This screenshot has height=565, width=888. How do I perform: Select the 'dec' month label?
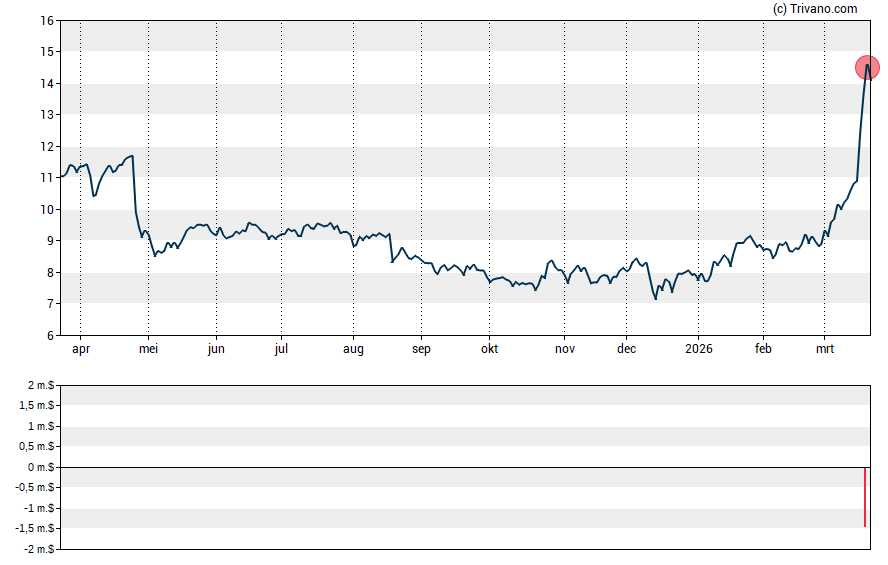[626, 349]
